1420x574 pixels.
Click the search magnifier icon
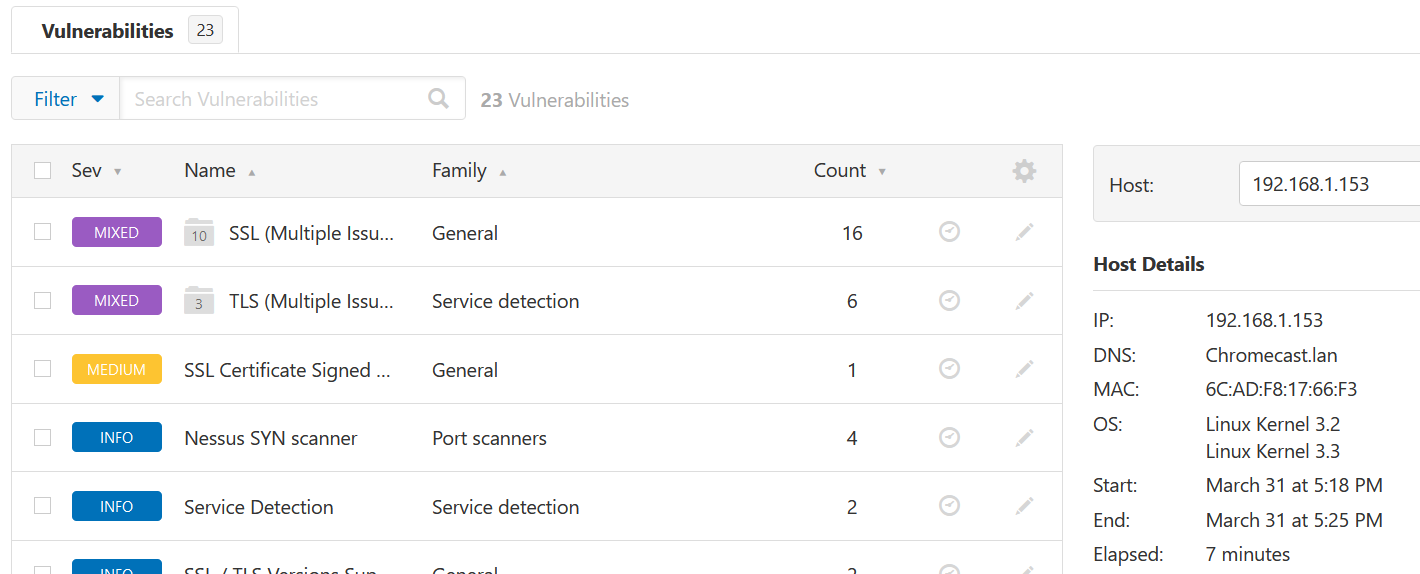[x=438, y=98]
